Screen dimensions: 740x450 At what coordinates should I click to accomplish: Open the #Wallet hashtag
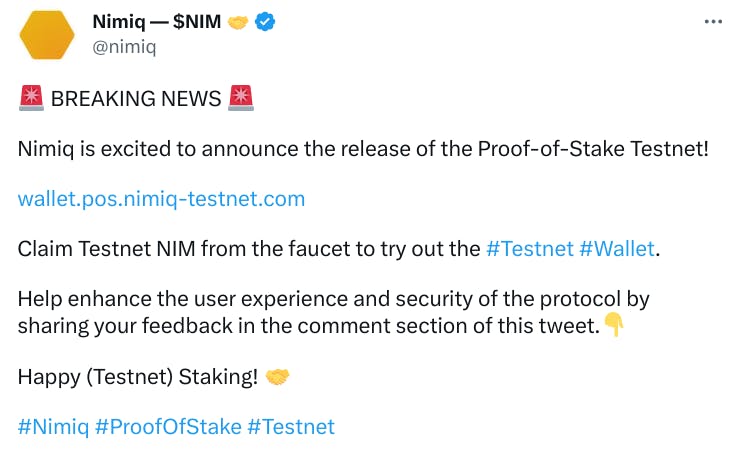click(617, 249)
